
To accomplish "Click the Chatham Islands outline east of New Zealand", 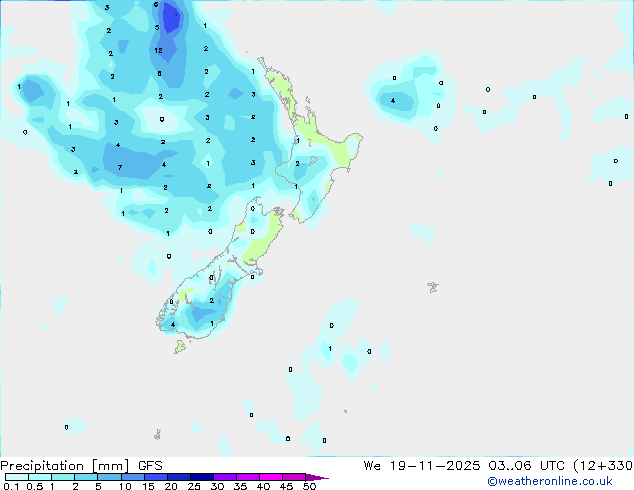I will coord(433,287).
